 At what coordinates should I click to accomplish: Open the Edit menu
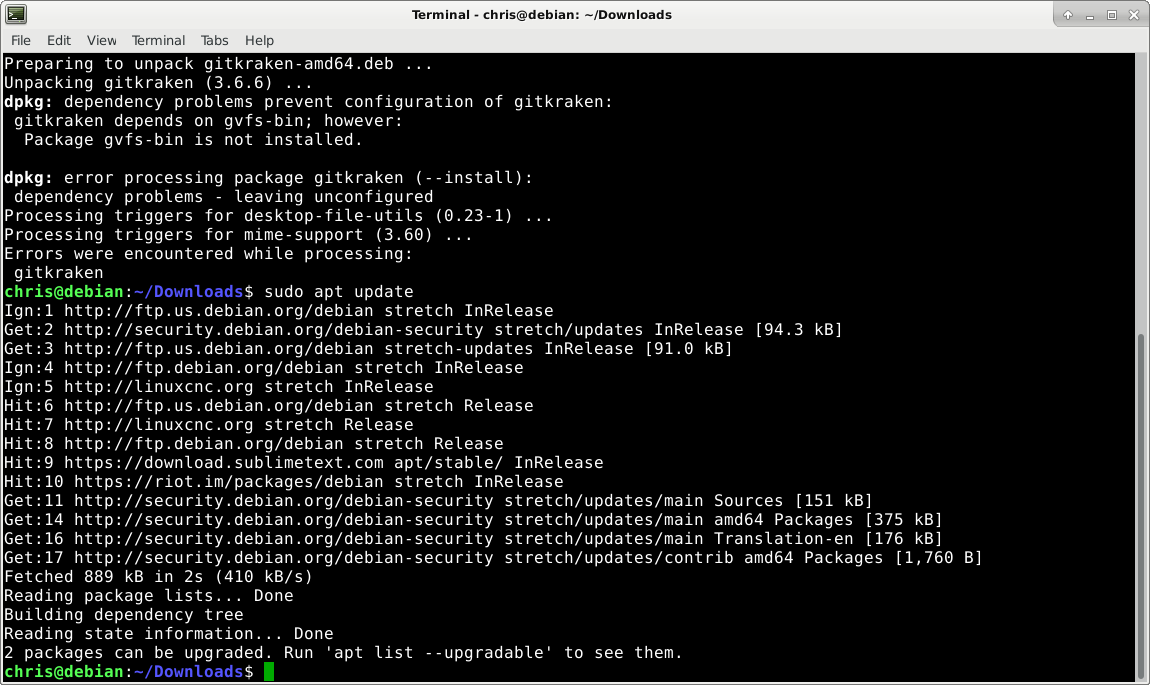click(59, 40)
